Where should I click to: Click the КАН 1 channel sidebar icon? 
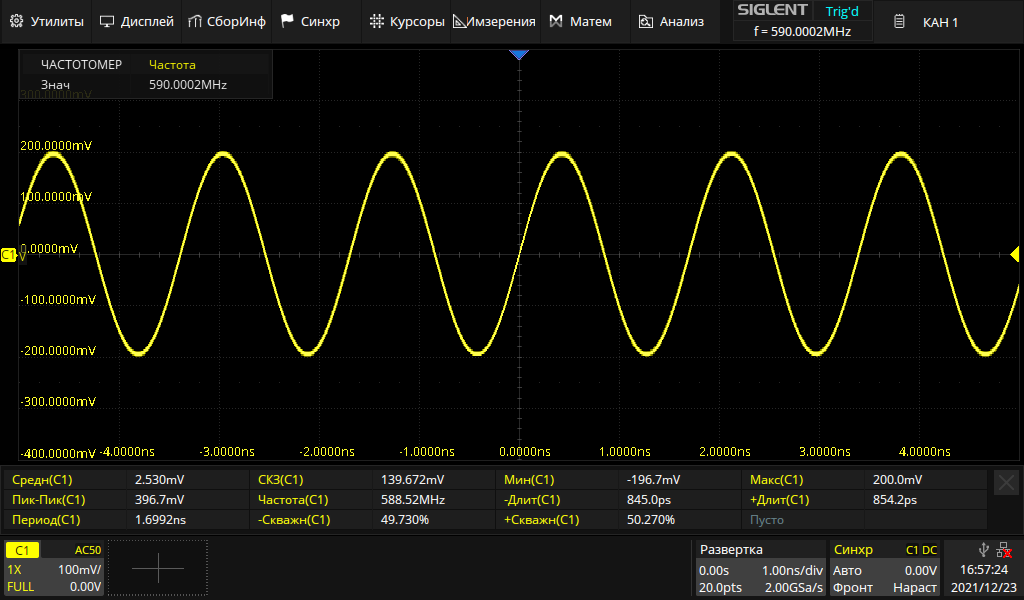[900, 21]
